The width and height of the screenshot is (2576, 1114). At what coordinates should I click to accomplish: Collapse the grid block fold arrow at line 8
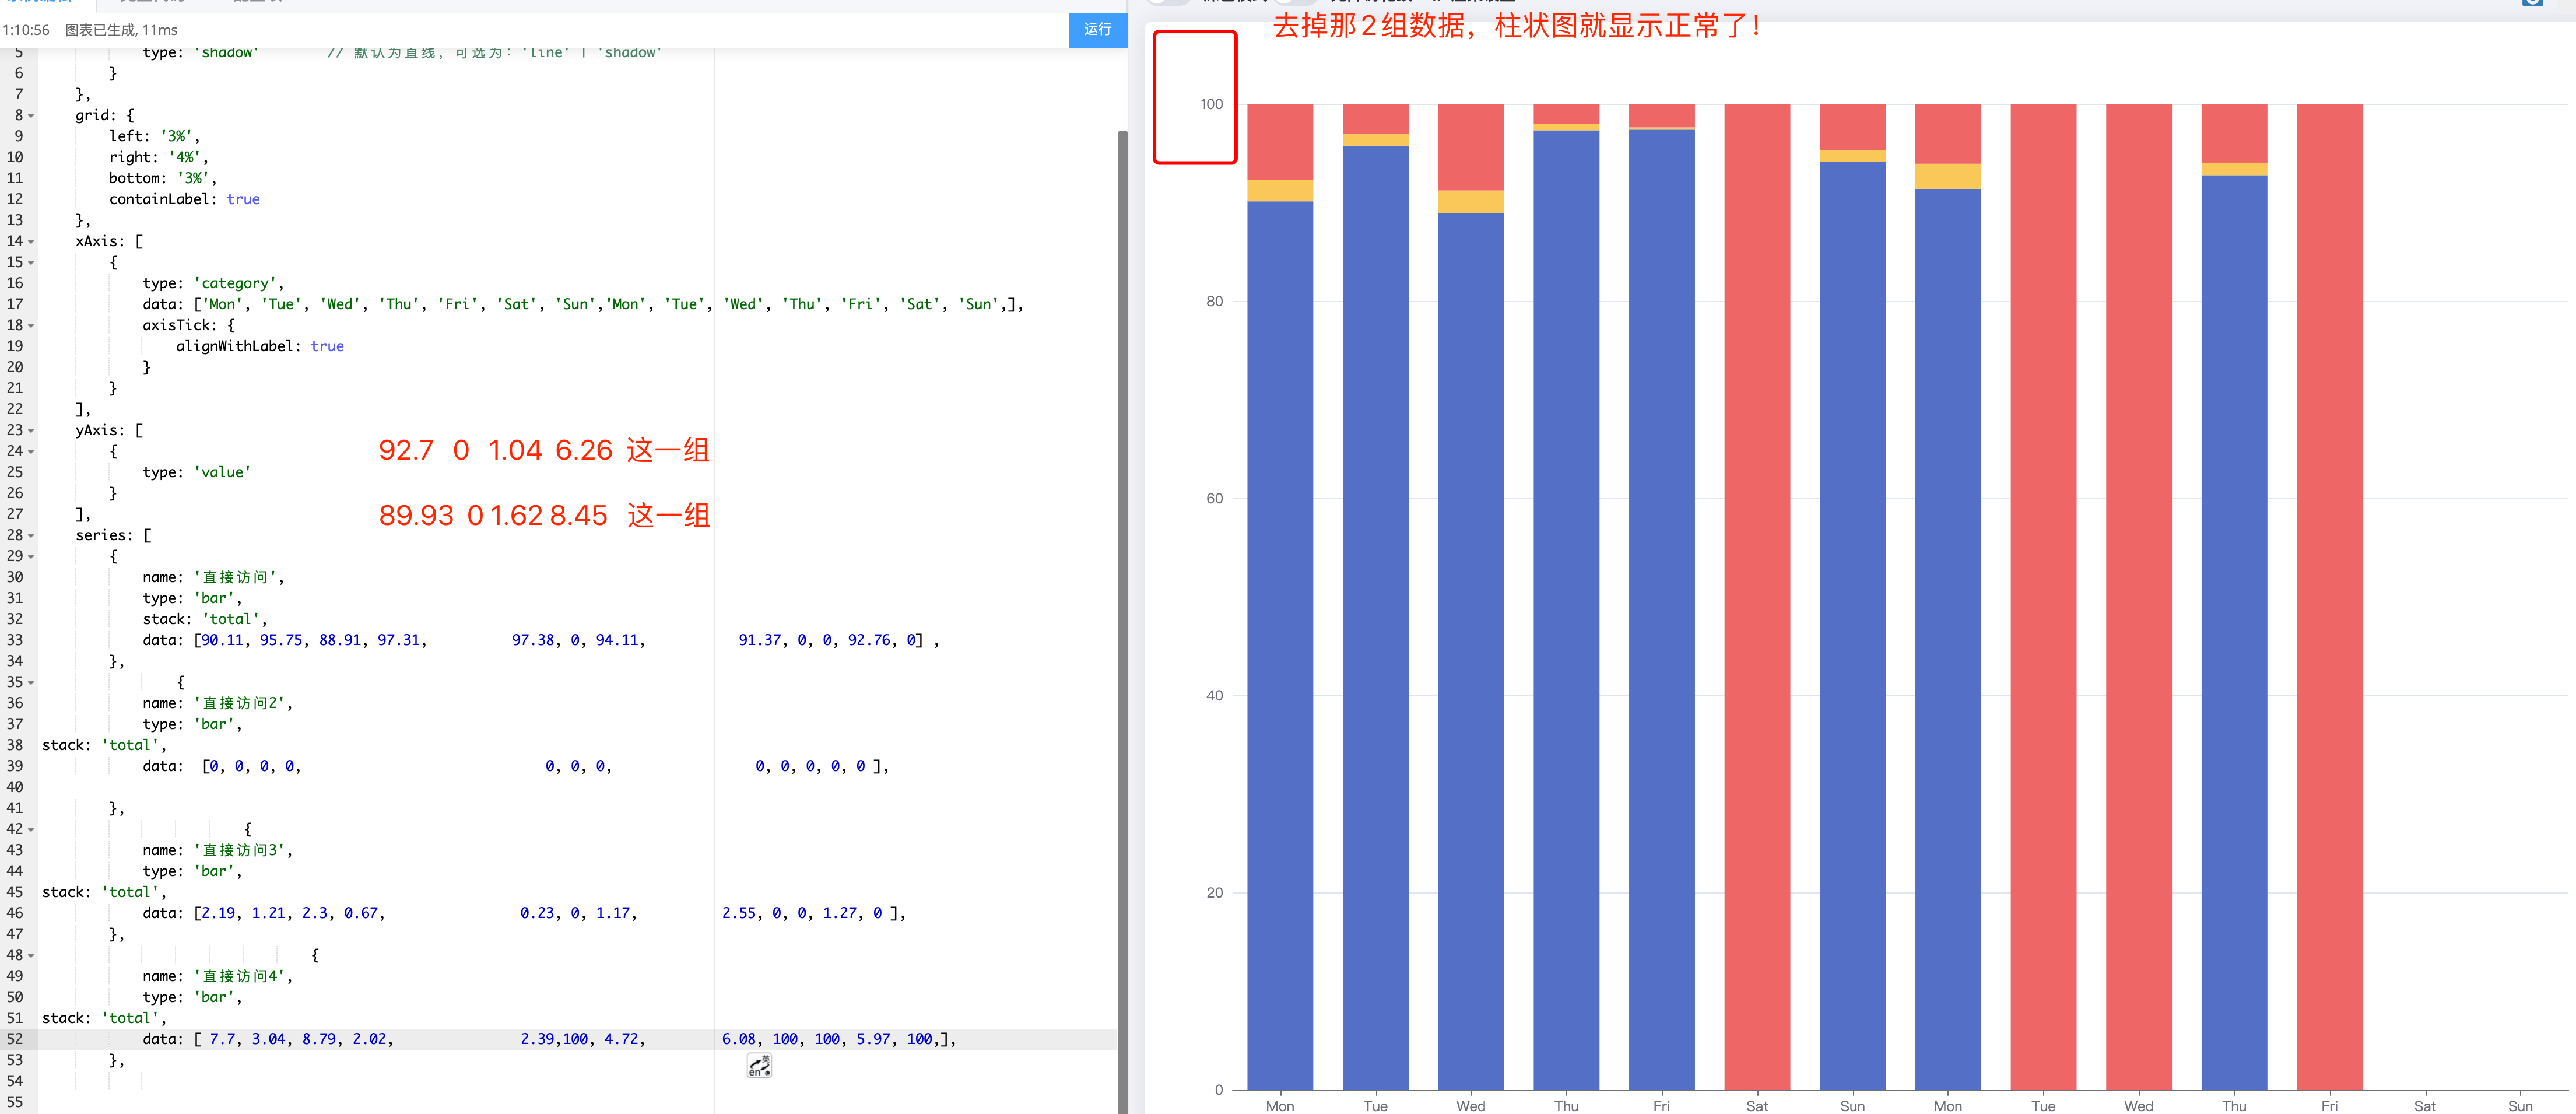31,116
